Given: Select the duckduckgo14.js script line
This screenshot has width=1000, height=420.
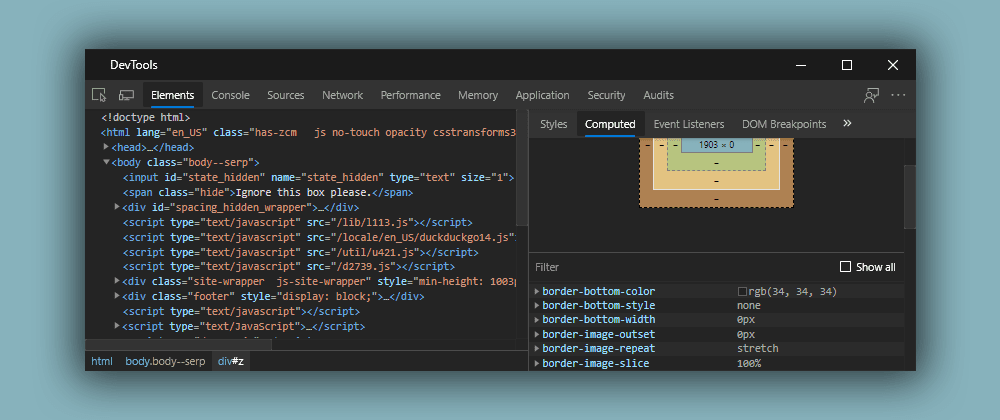Looking at the screenshot, I should [x=319, y=237].
